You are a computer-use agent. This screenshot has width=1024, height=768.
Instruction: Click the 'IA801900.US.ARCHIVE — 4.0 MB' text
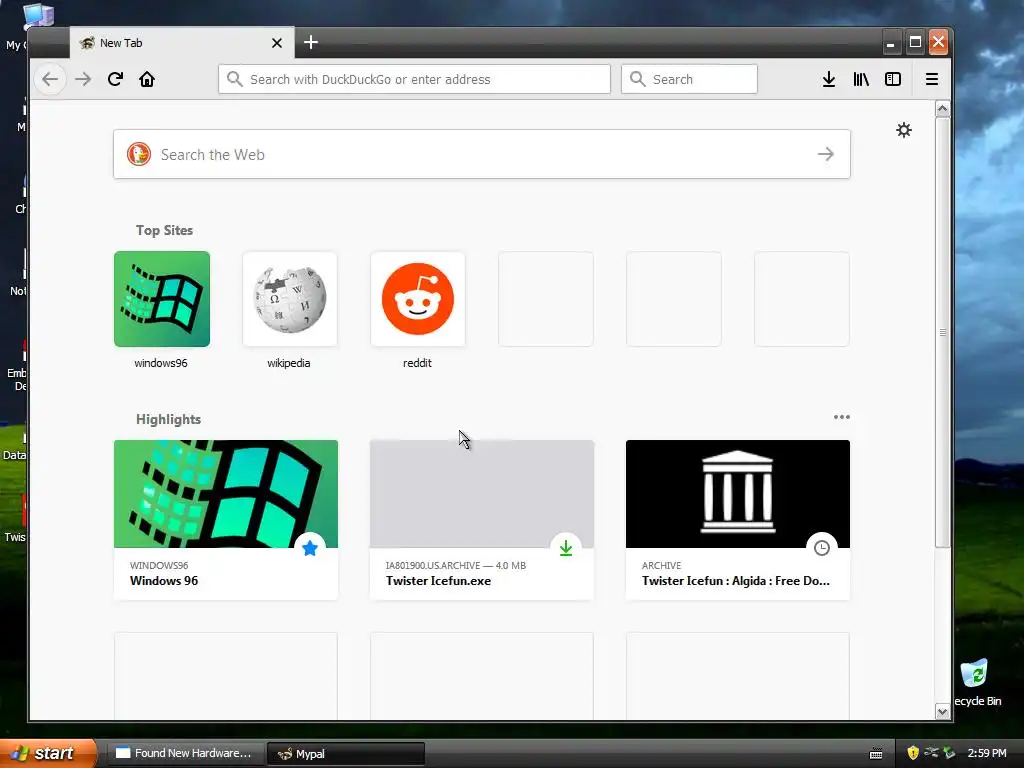click(x=456, y=566)
